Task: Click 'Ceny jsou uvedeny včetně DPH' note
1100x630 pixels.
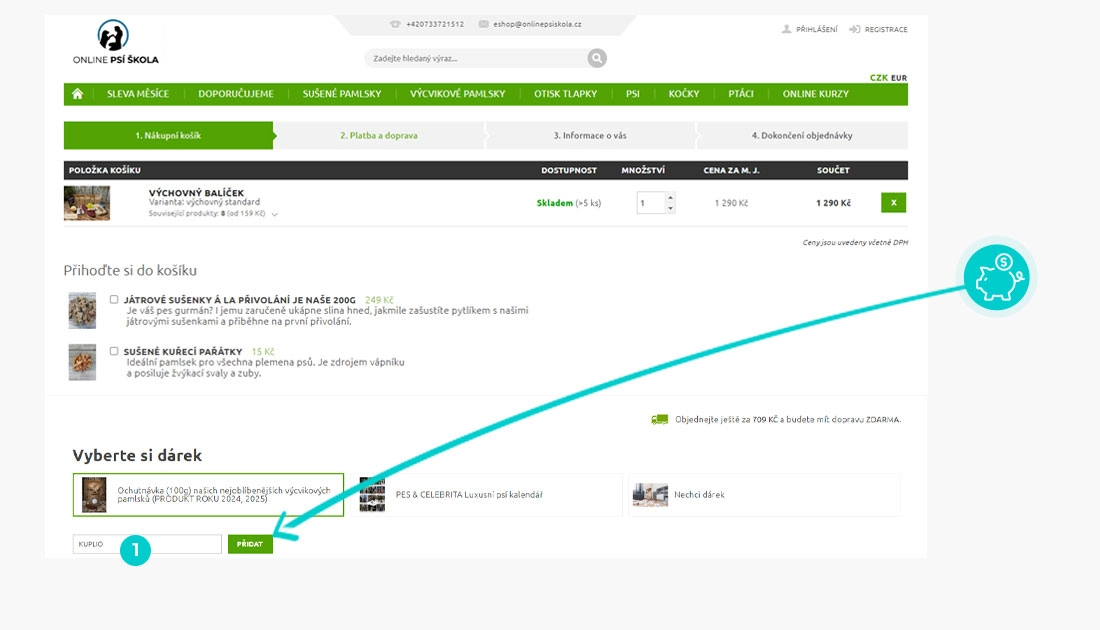Action: [x=855, y=242]
